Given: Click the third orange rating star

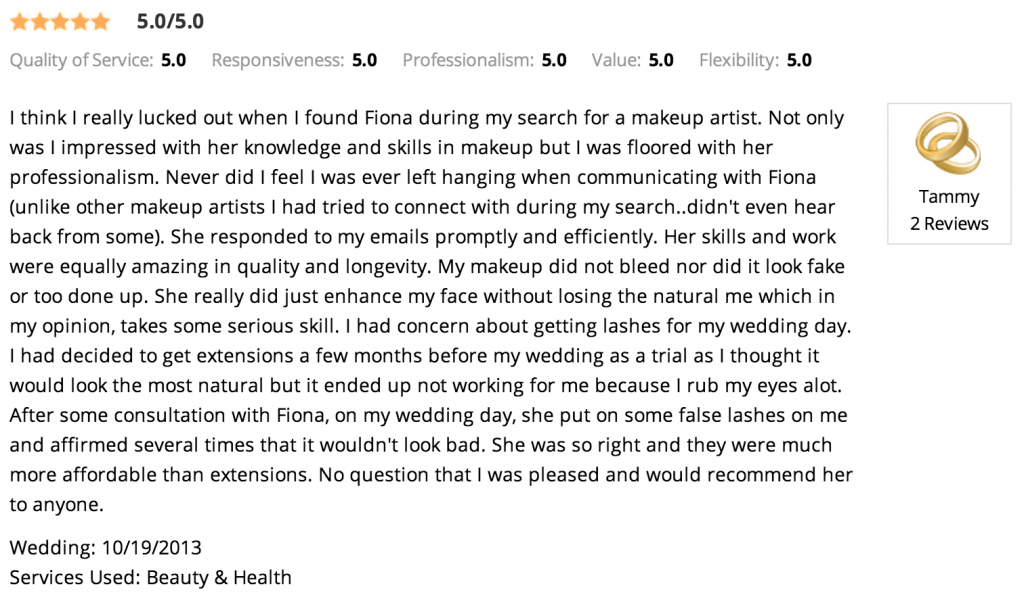Looking at the screenshot, I should pyautogui.click(x=60, y=22).
